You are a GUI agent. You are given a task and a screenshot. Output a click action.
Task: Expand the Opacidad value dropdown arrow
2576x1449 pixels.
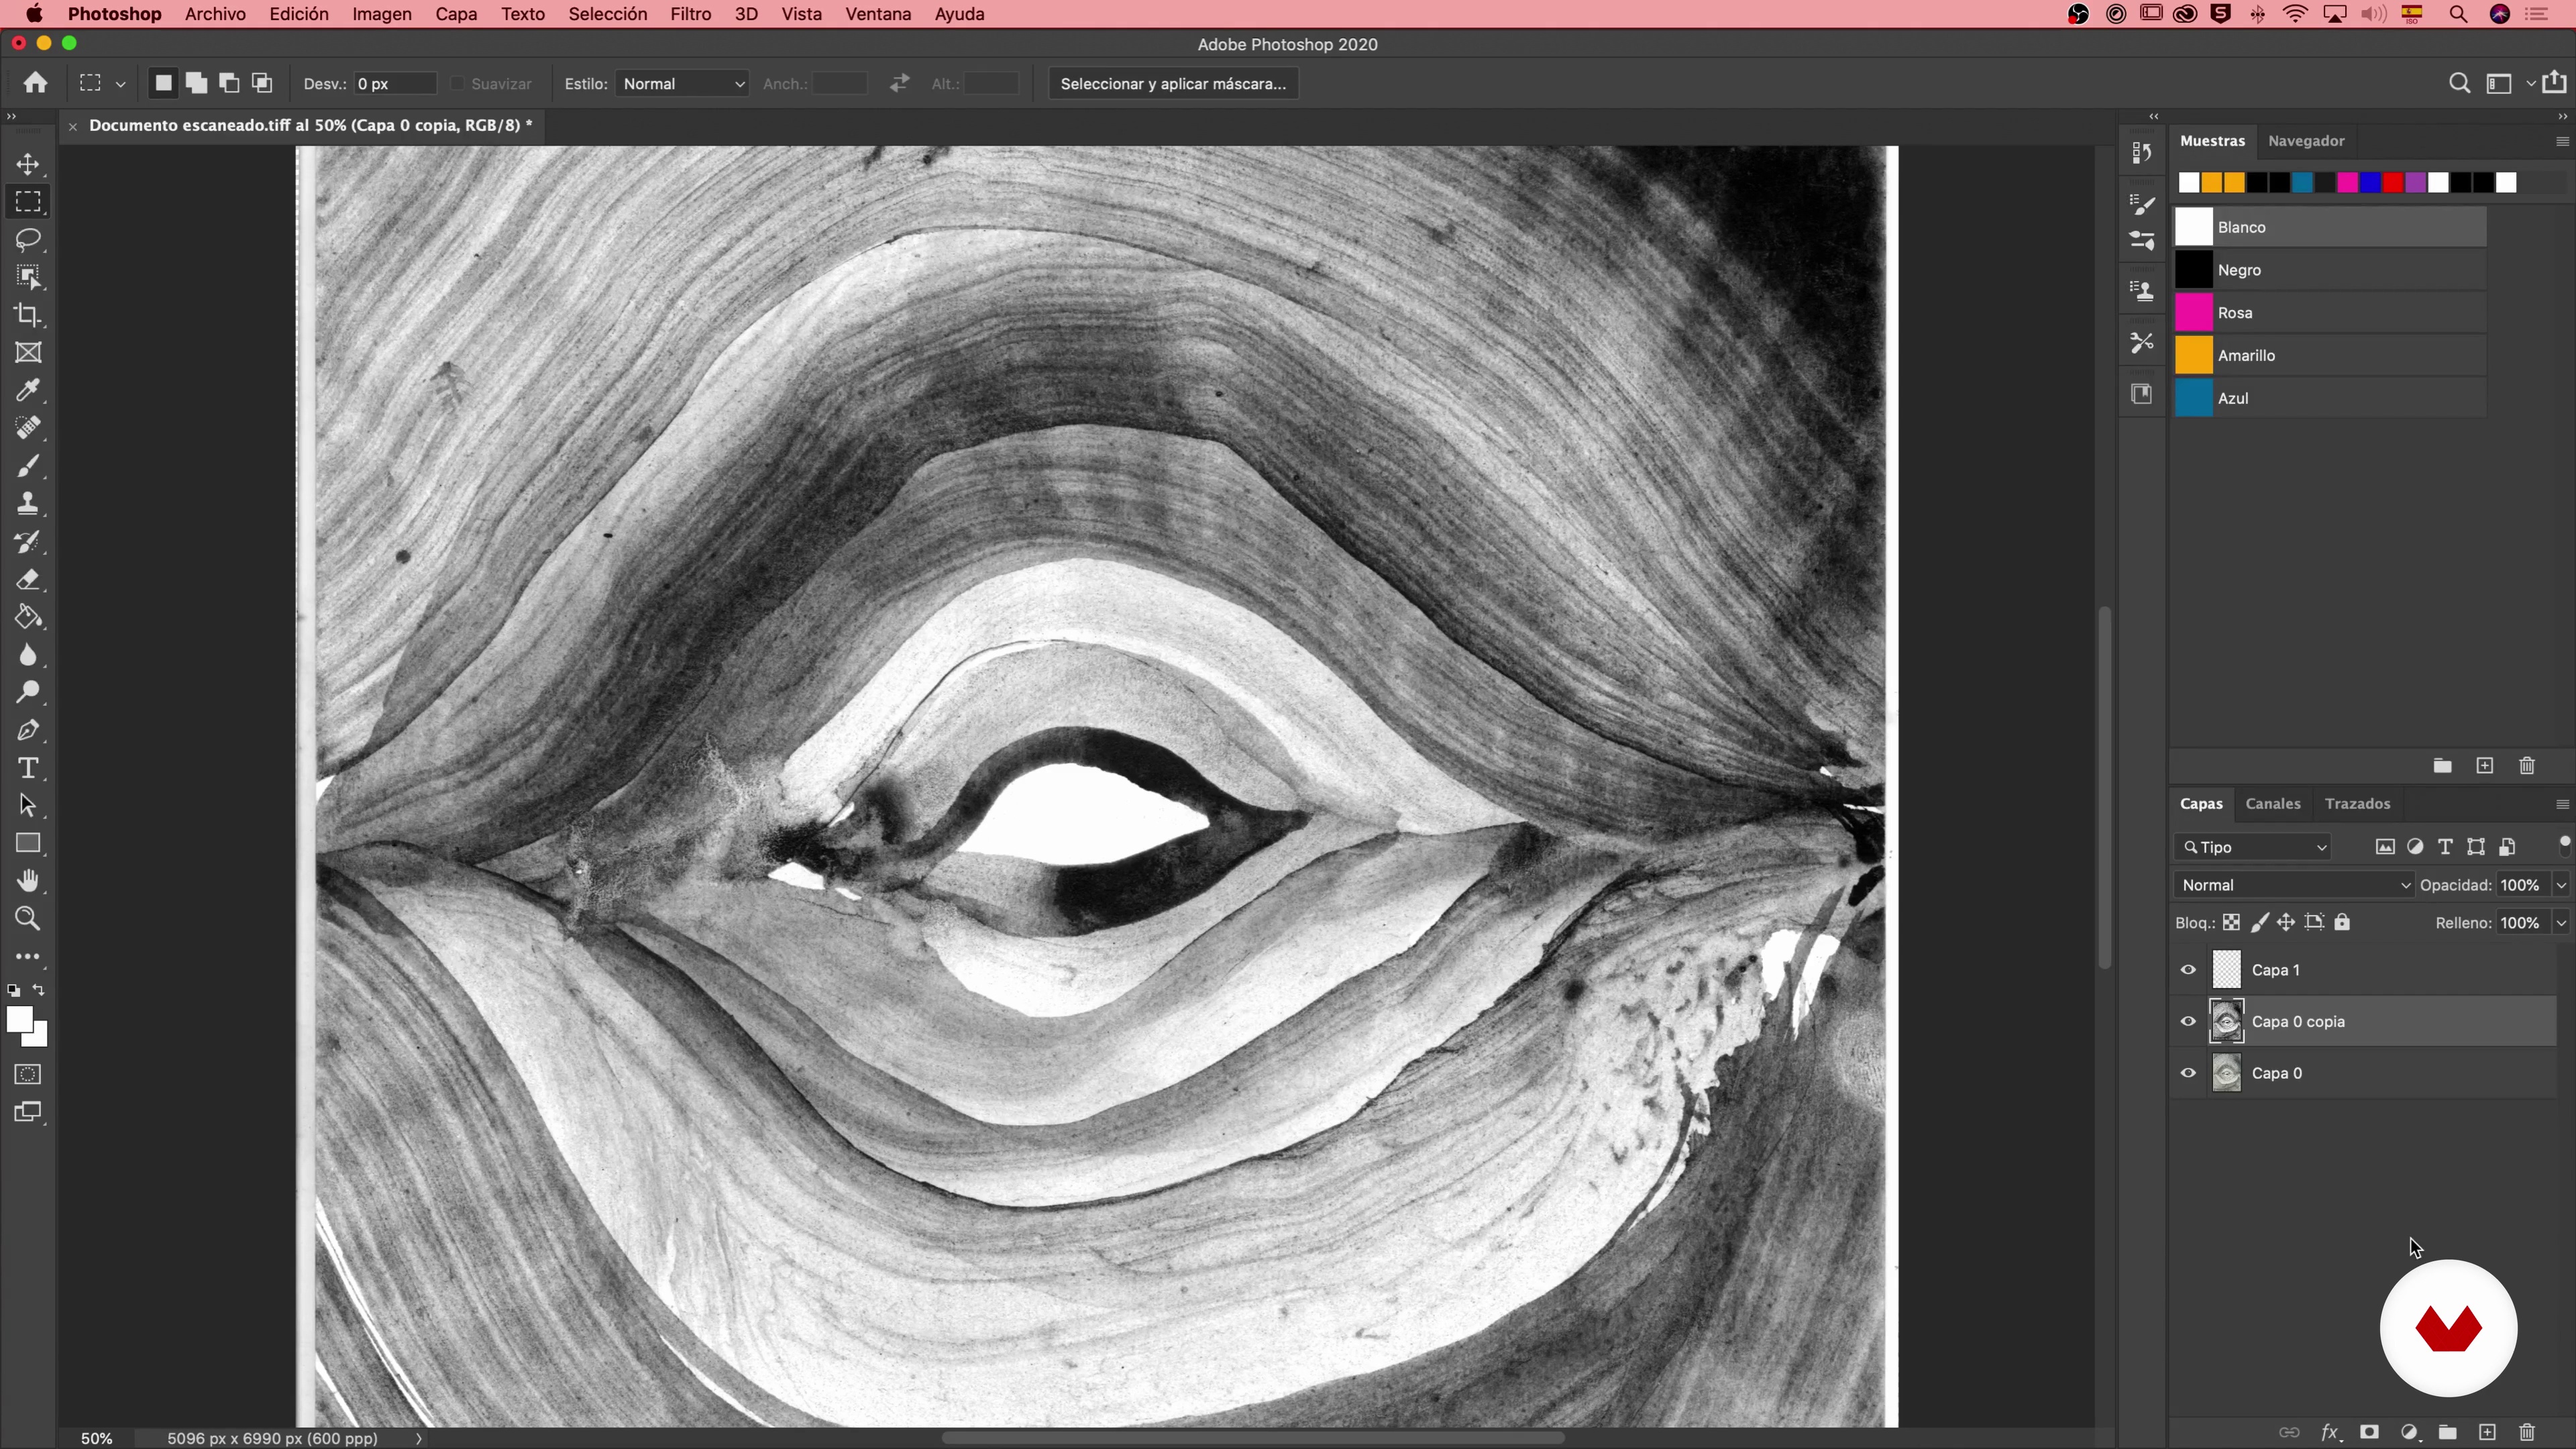point(2561,885)
